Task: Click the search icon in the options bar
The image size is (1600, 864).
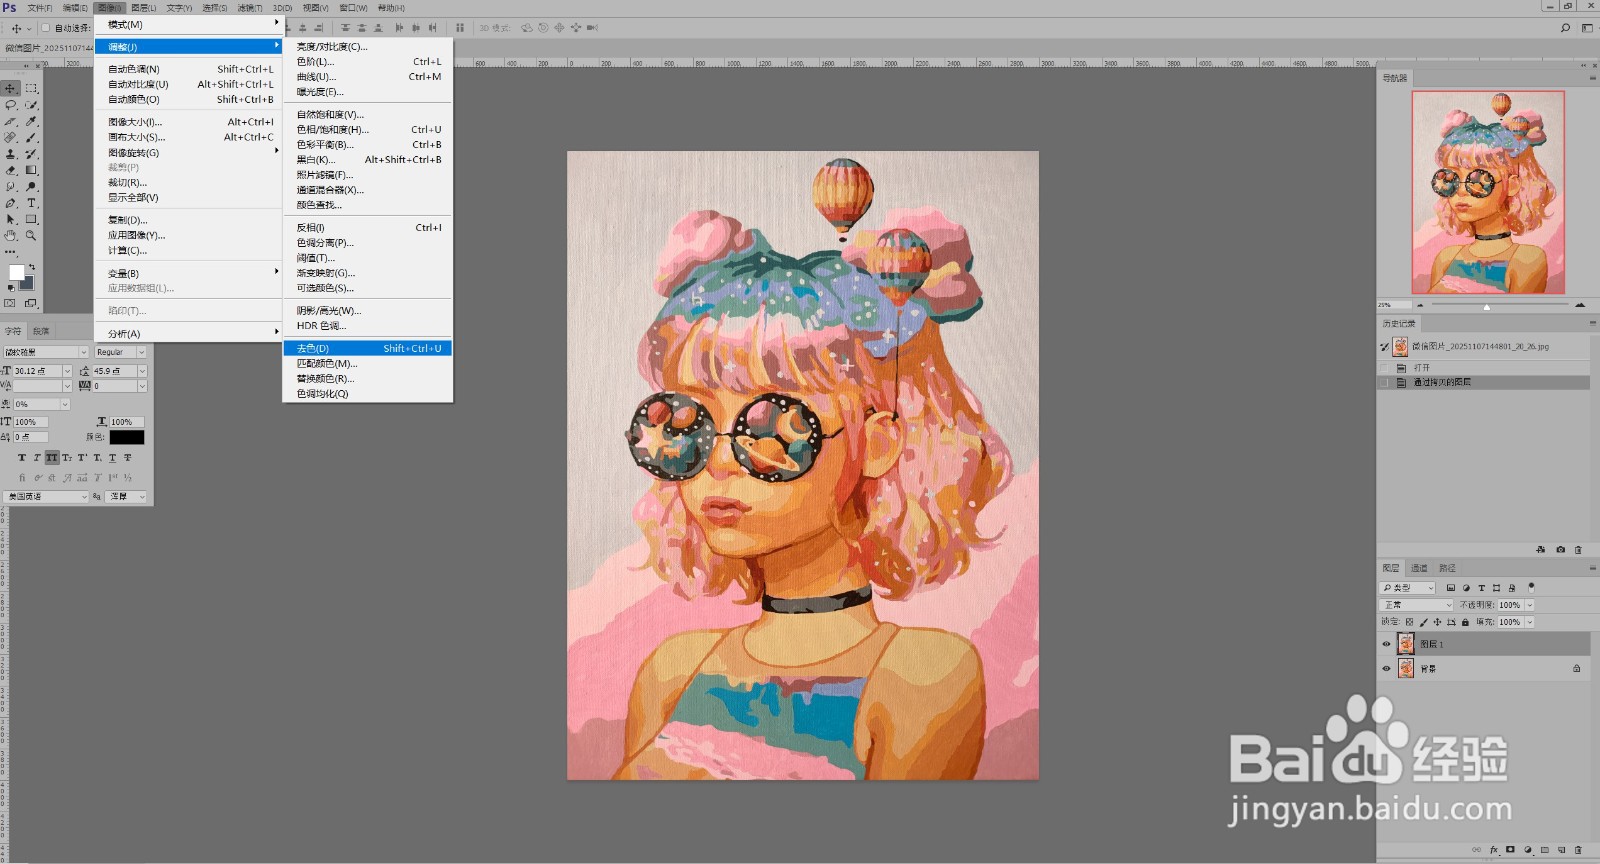Action: (x=1565, y=28)
